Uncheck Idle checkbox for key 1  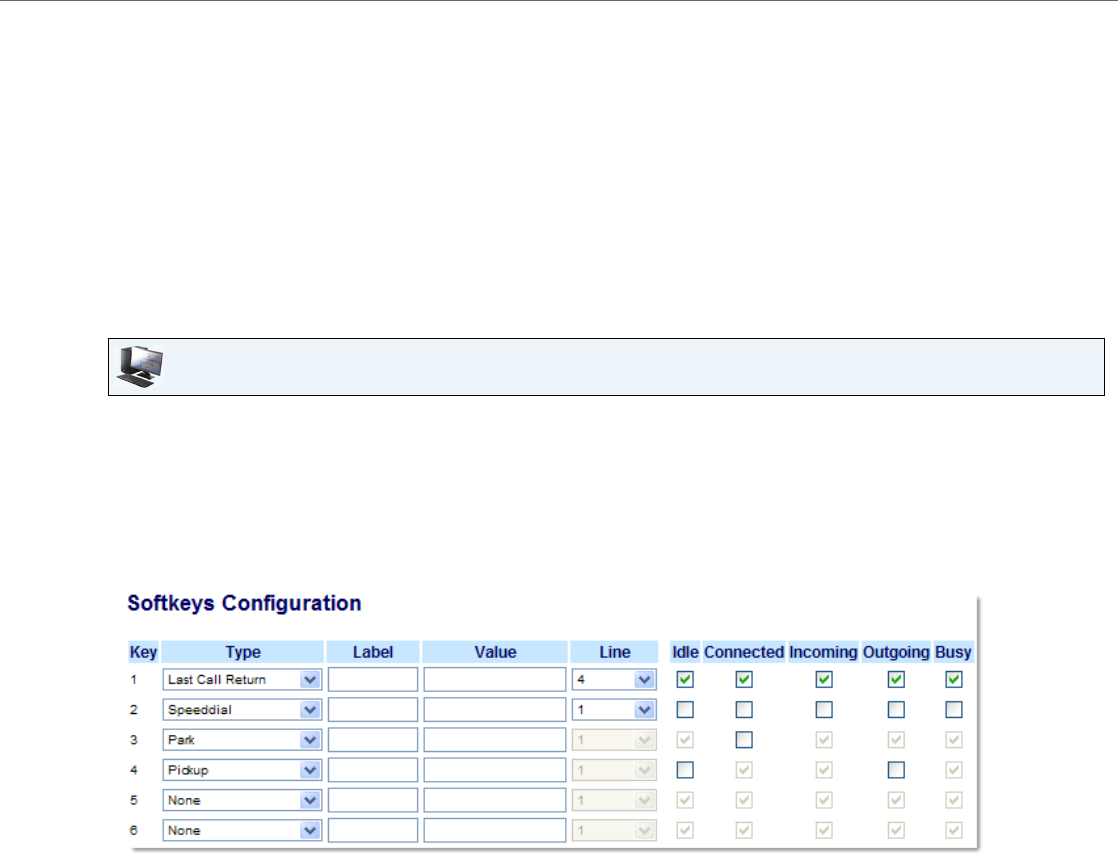(685, 680)
